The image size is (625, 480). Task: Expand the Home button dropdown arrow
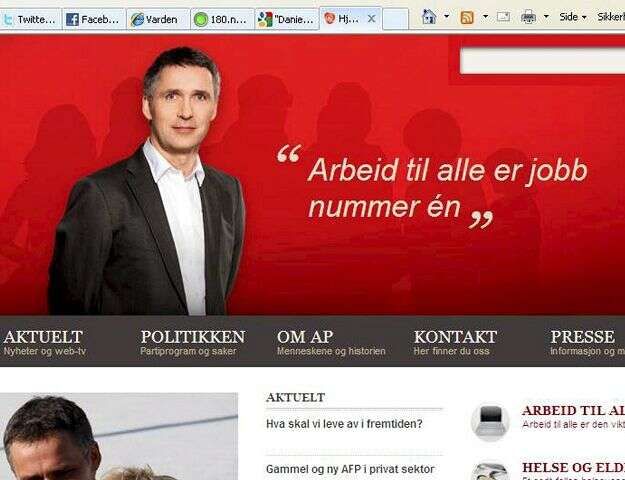point(446,17)
